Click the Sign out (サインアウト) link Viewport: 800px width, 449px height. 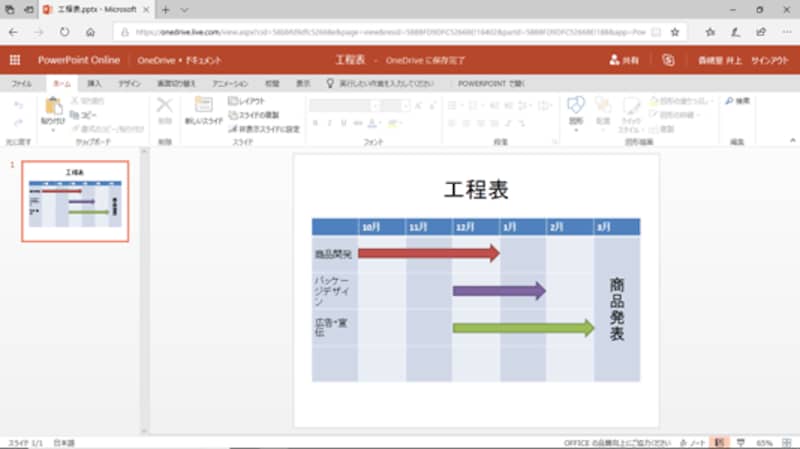770,60
